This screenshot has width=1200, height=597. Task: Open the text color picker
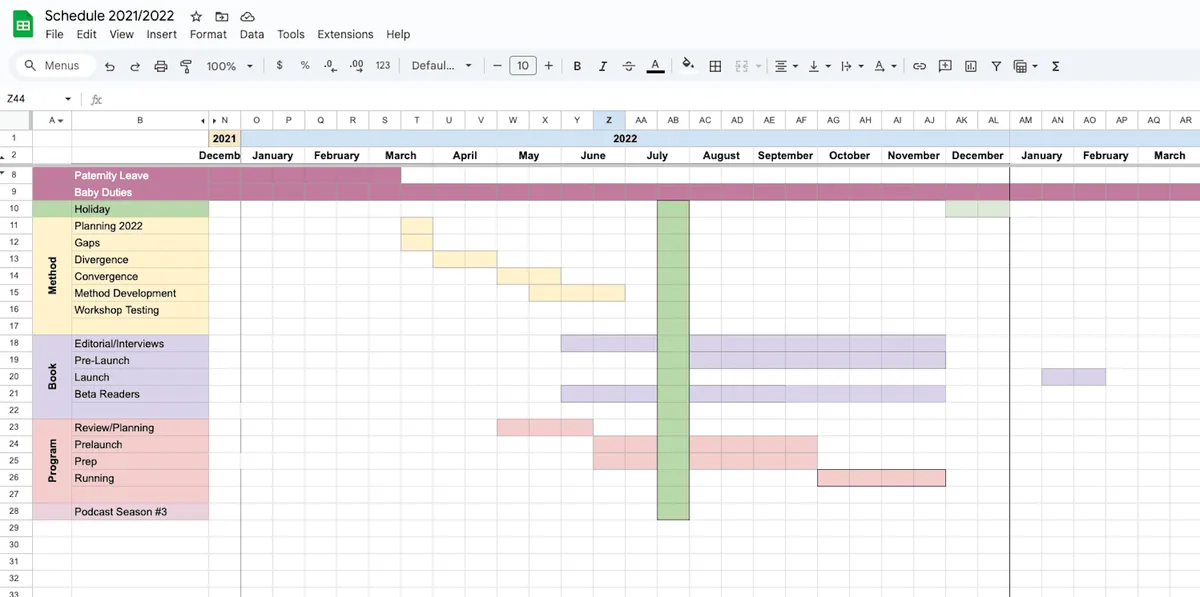tap(655, 66)
